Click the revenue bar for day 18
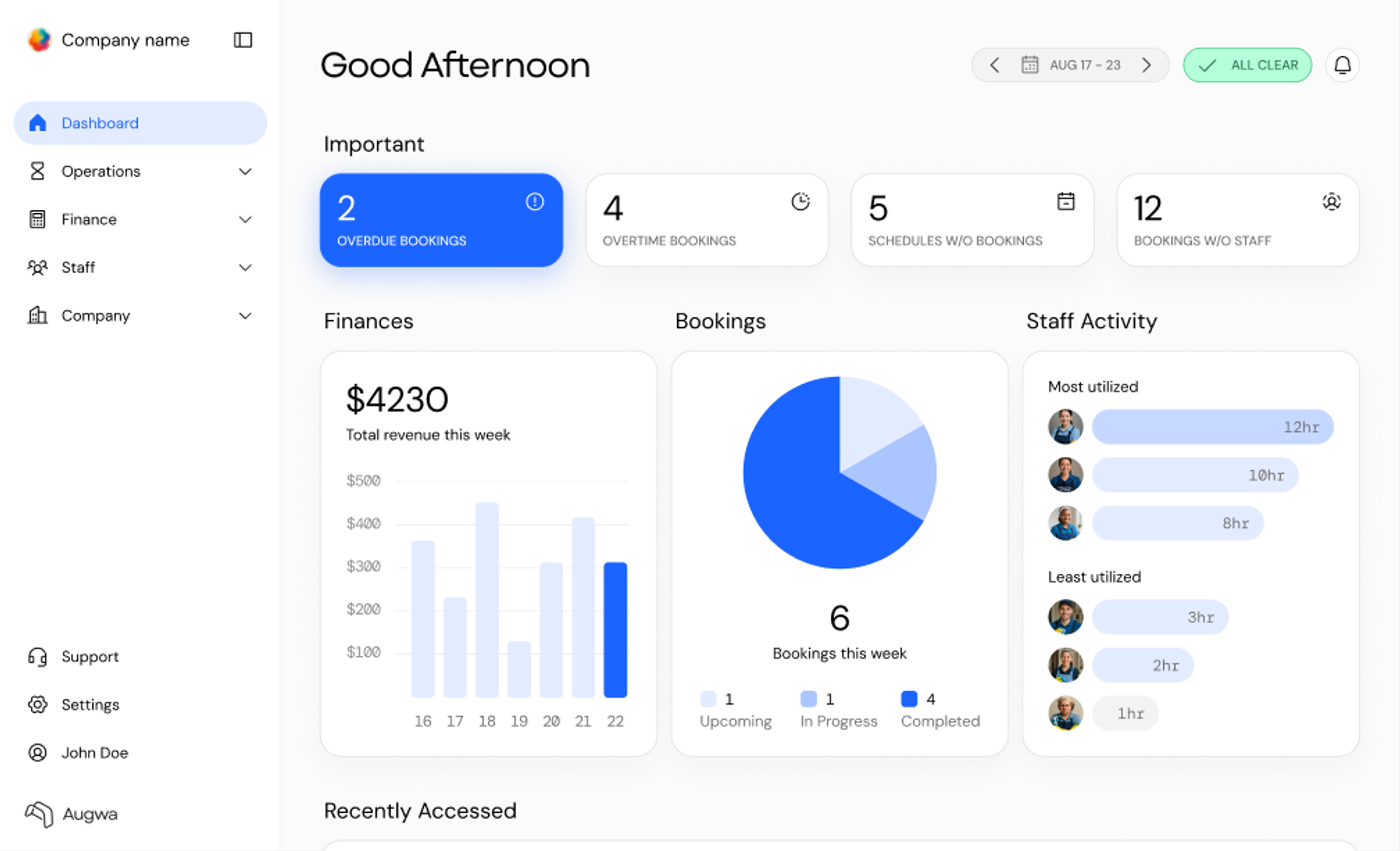This screenshot has width=1400, height=851. pos(487,600)
